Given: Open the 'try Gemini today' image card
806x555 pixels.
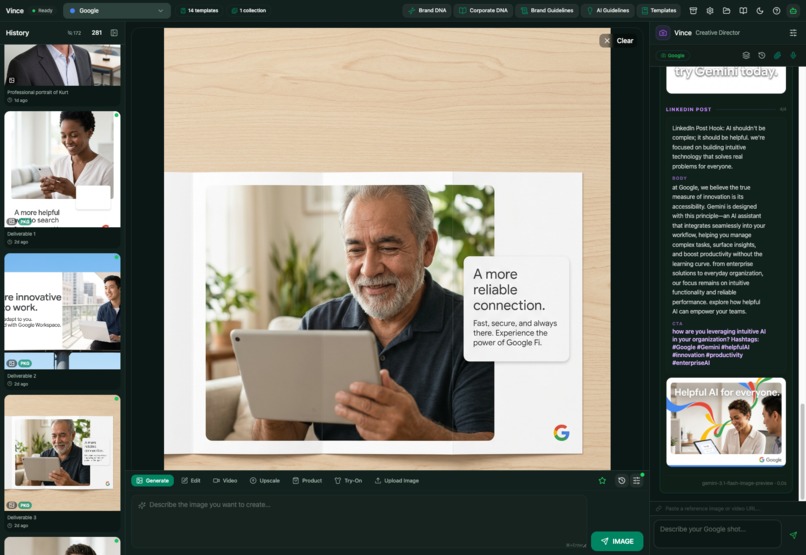Looking at the screenshot, I should 726,80.
